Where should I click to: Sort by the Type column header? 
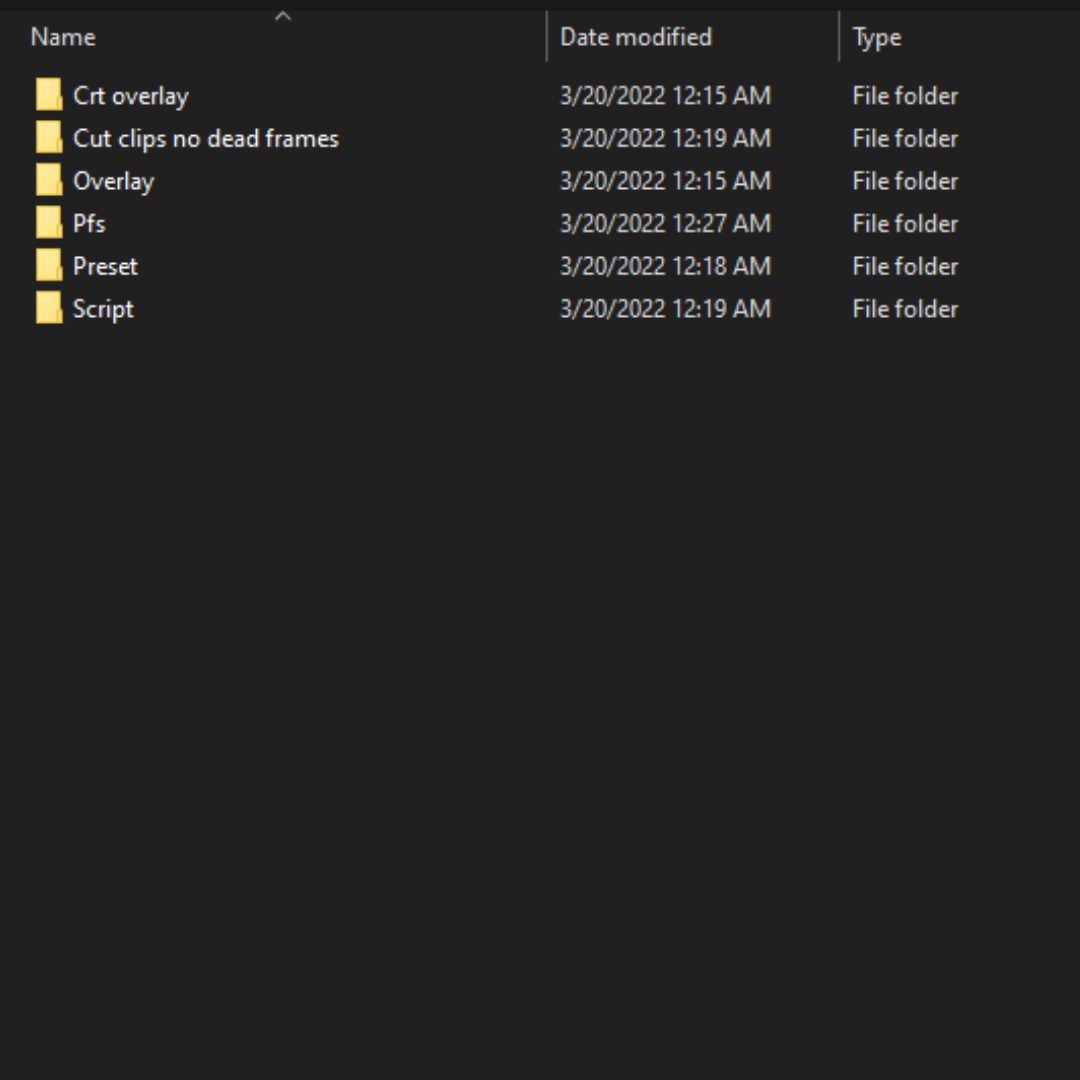pos(877,38)
